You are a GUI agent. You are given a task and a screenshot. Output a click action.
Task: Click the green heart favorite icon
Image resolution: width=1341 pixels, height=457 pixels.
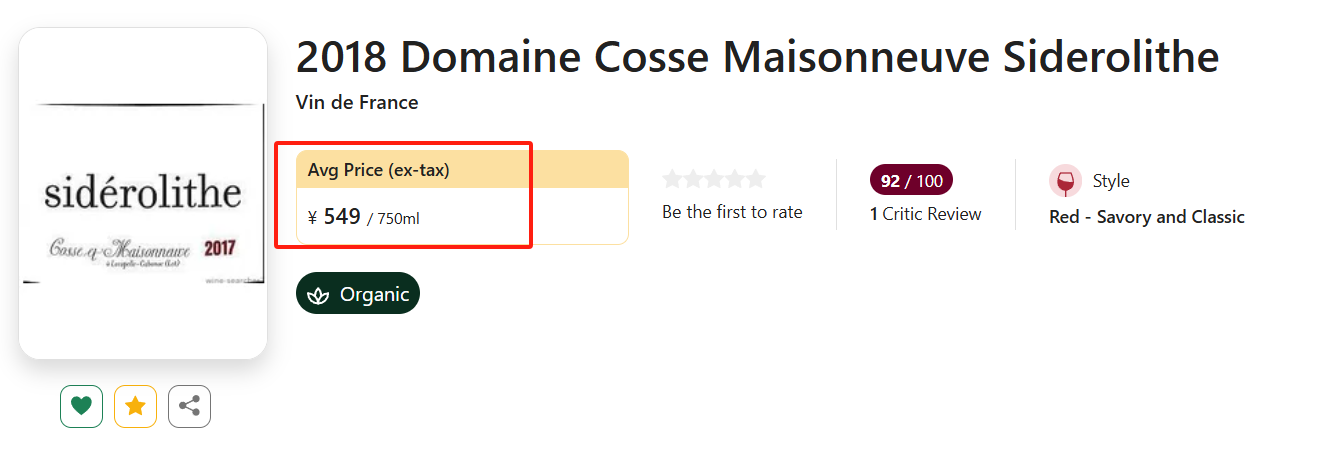(81, 406)
